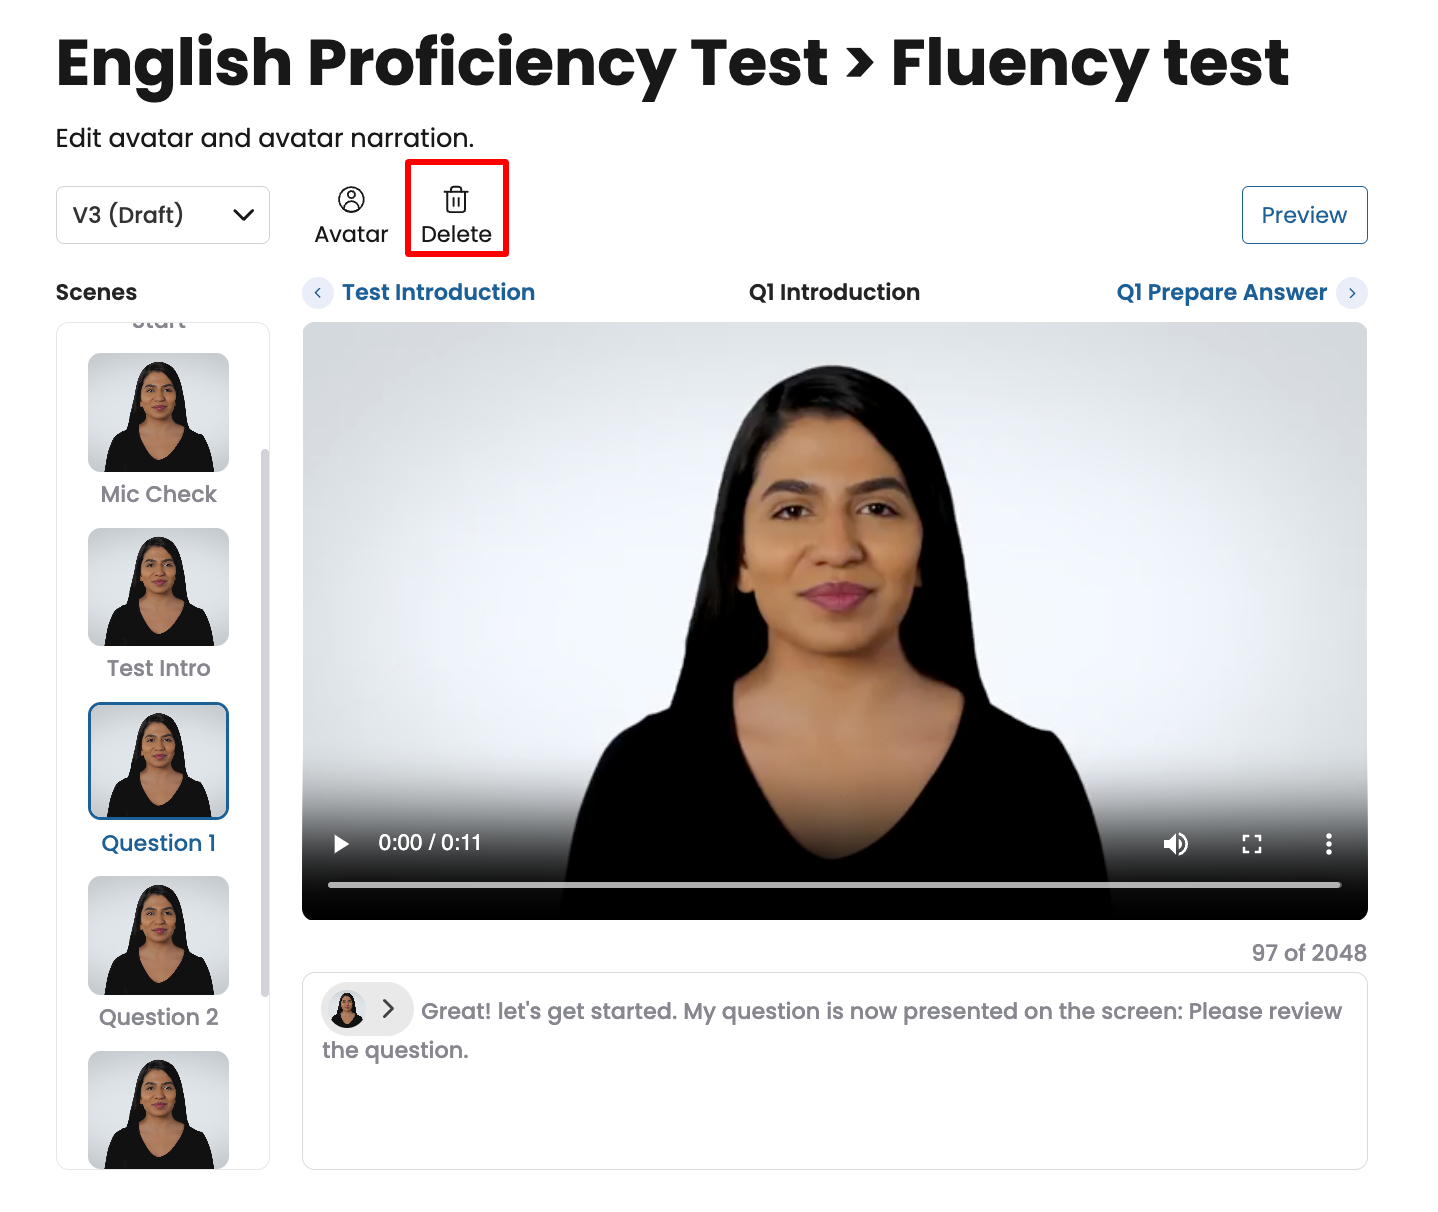Screen dimensions: 1438x1212
Task: Open the V3 (Draft) version dropdown
Action: 163,215
